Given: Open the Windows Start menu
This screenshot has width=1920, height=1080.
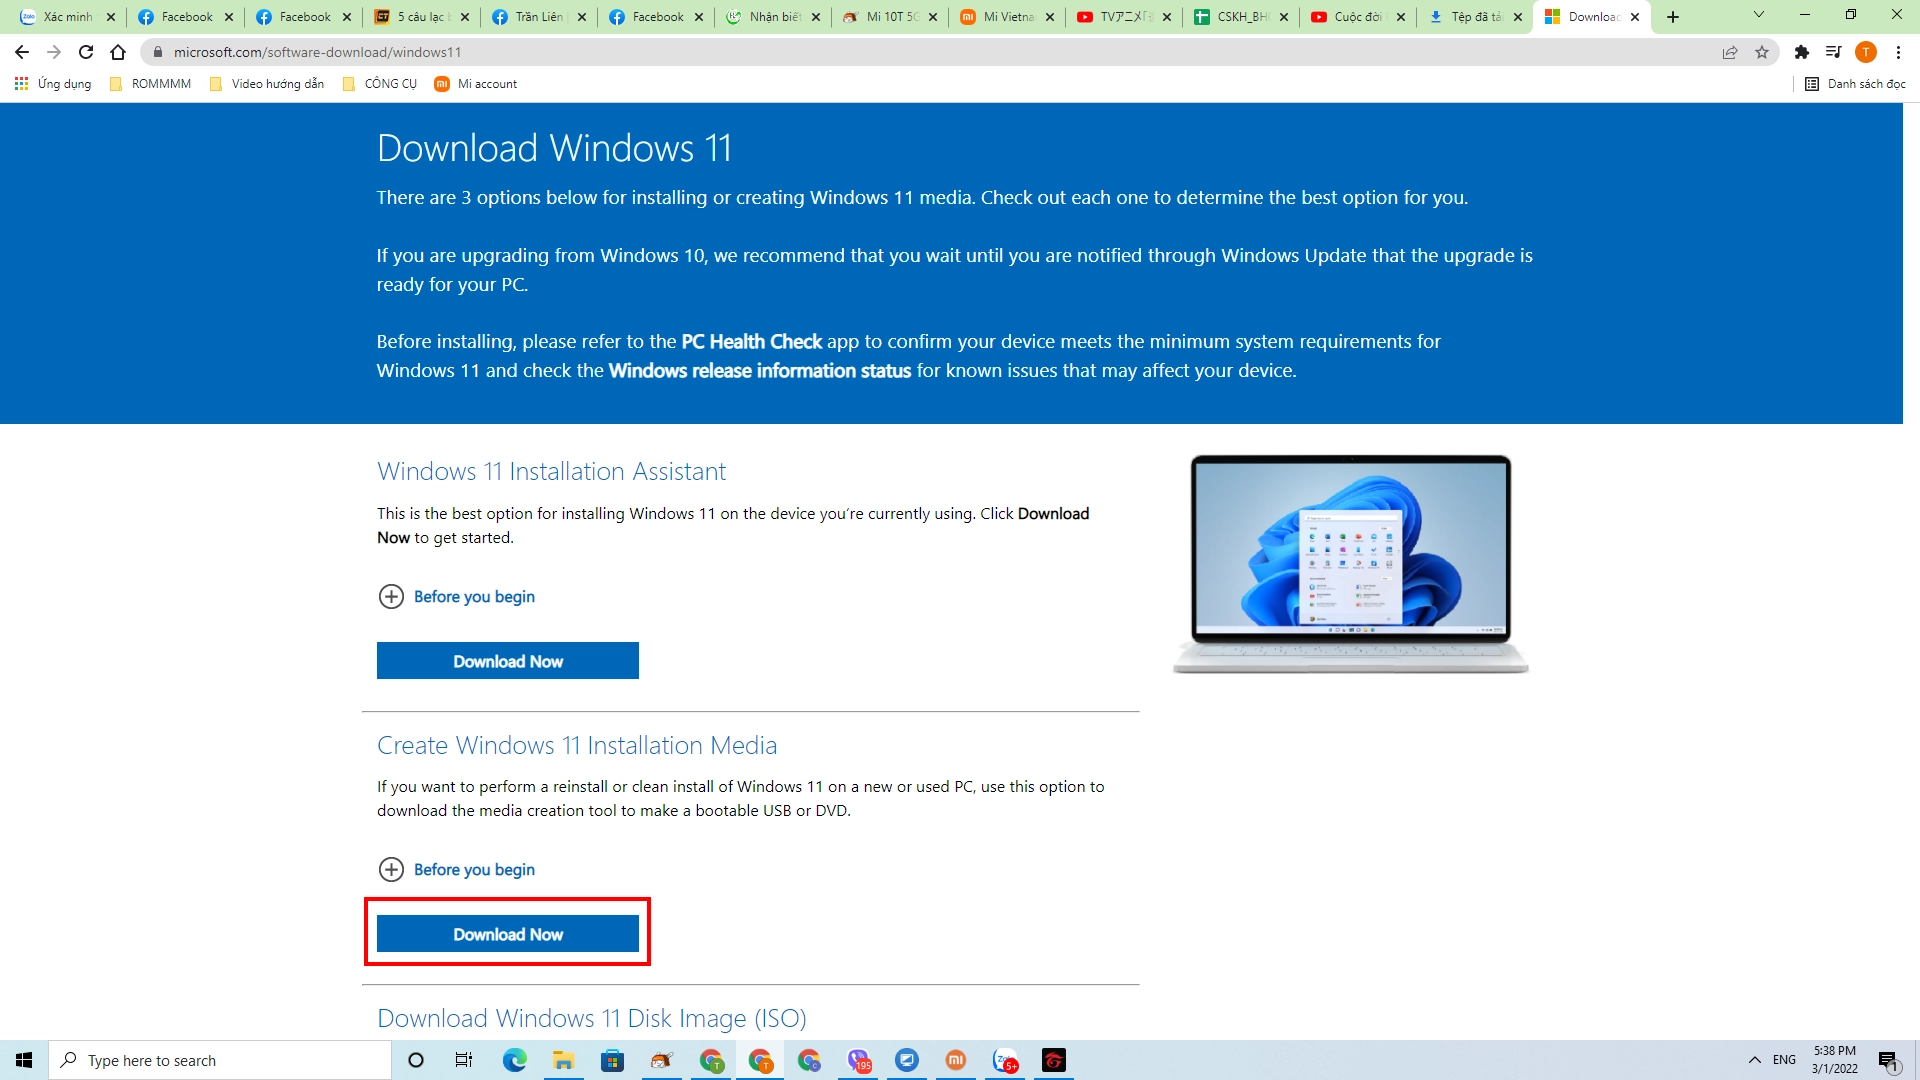Looking at the screenshot, I should 24,1060.
